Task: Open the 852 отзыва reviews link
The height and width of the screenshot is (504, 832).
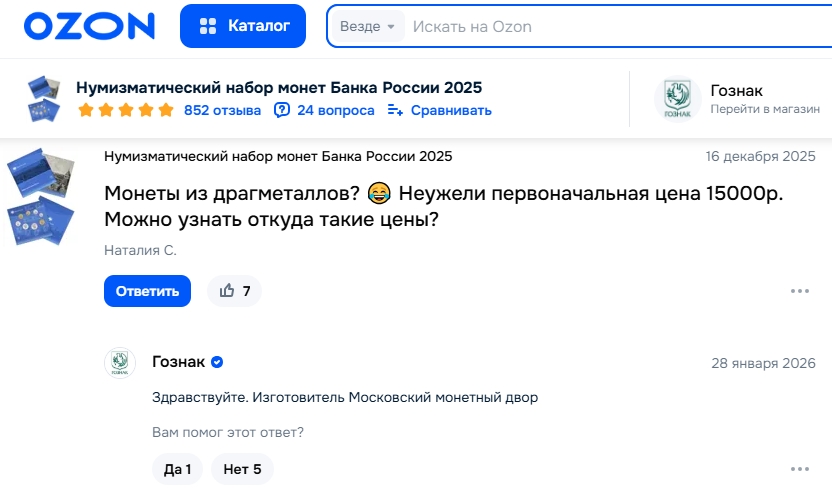Action: (x=222, y=110)
